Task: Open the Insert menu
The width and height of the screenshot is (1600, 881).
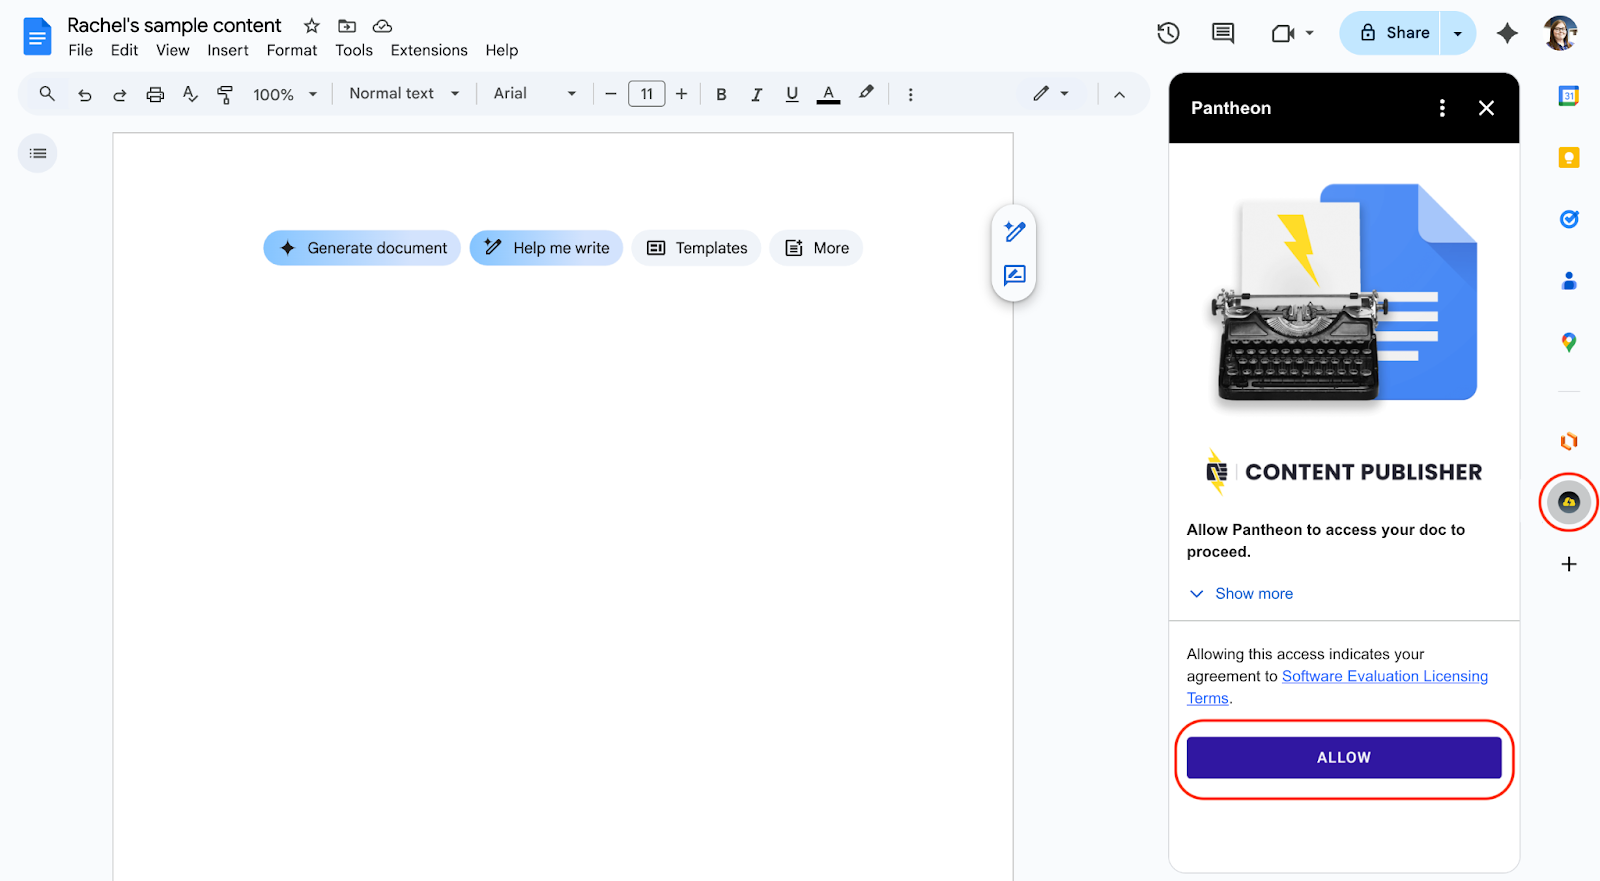Action: [228, 50]
